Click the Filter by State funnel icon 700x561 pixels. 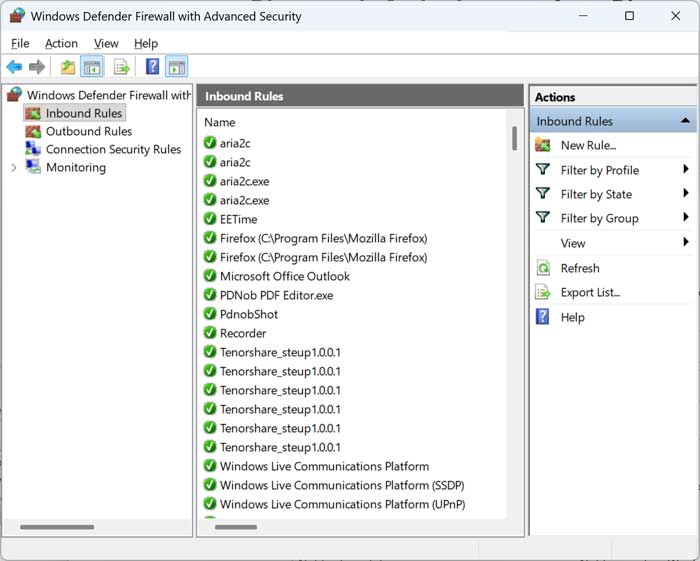click(543, 193)
